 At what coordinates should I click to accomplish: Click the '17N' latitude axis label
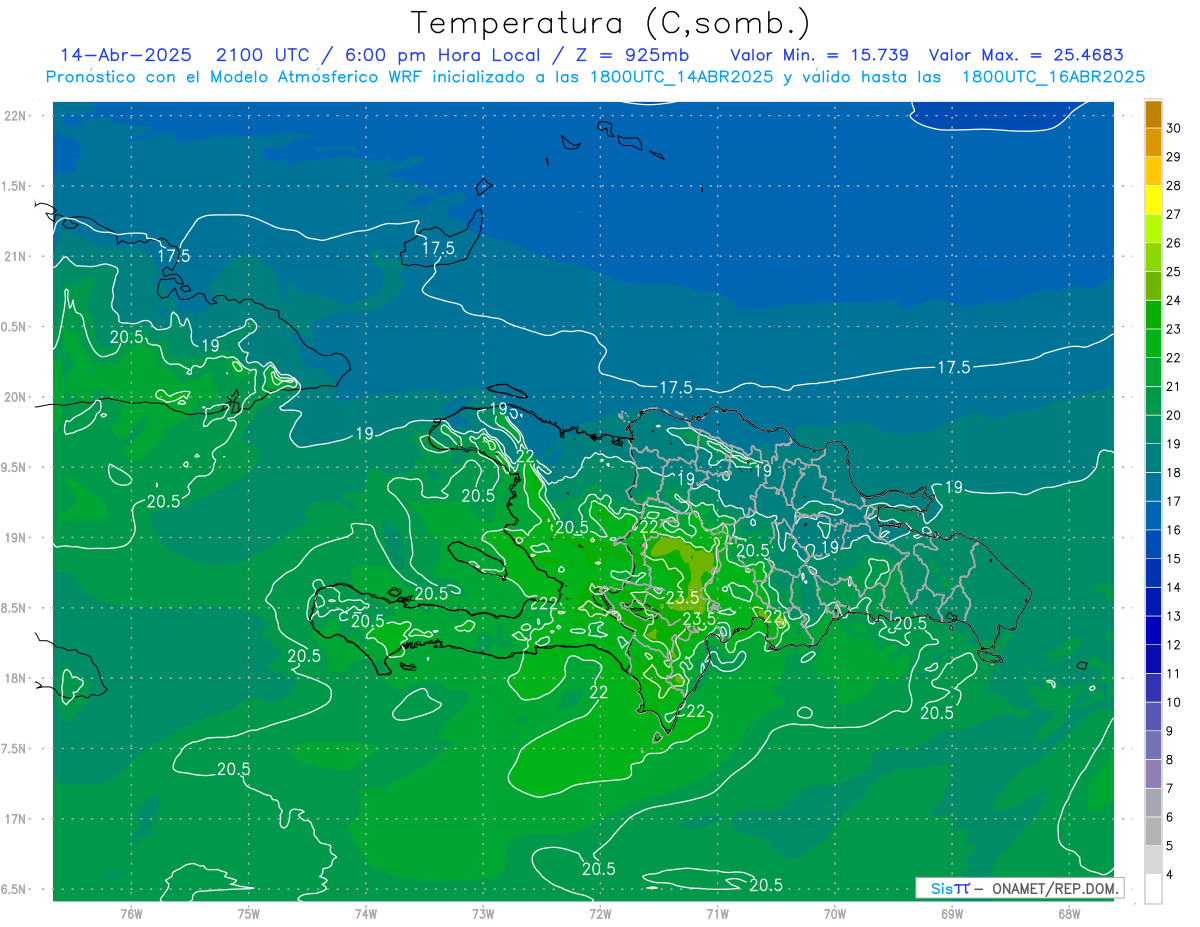(17, 819)
